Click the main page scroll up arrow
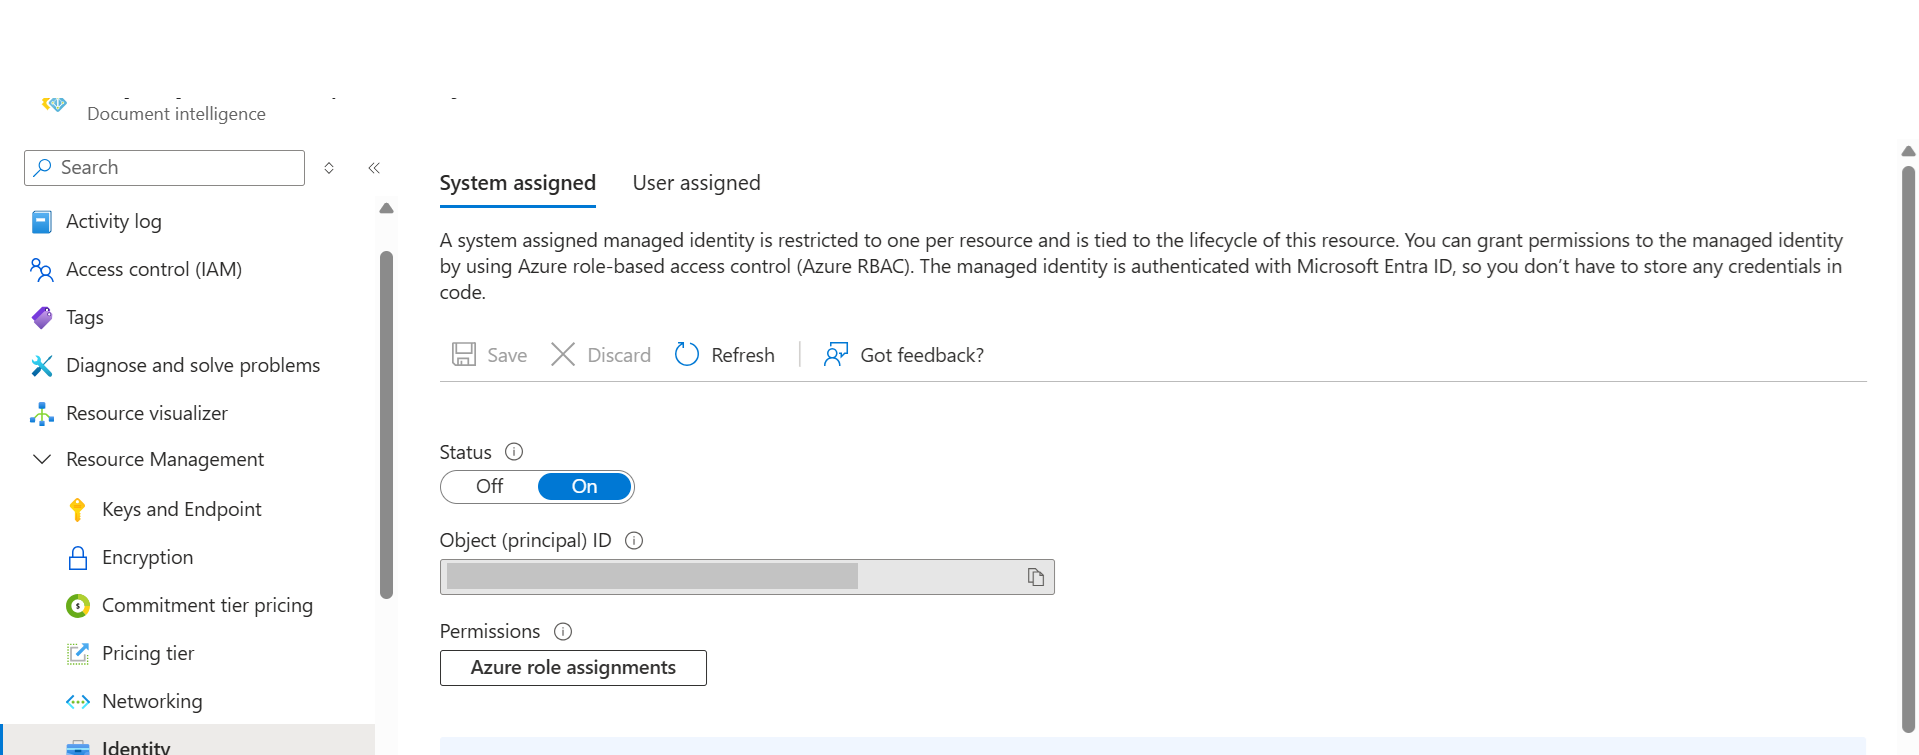The height and width of the screenshot is (755, 1919). click(x=1908, y=152)
